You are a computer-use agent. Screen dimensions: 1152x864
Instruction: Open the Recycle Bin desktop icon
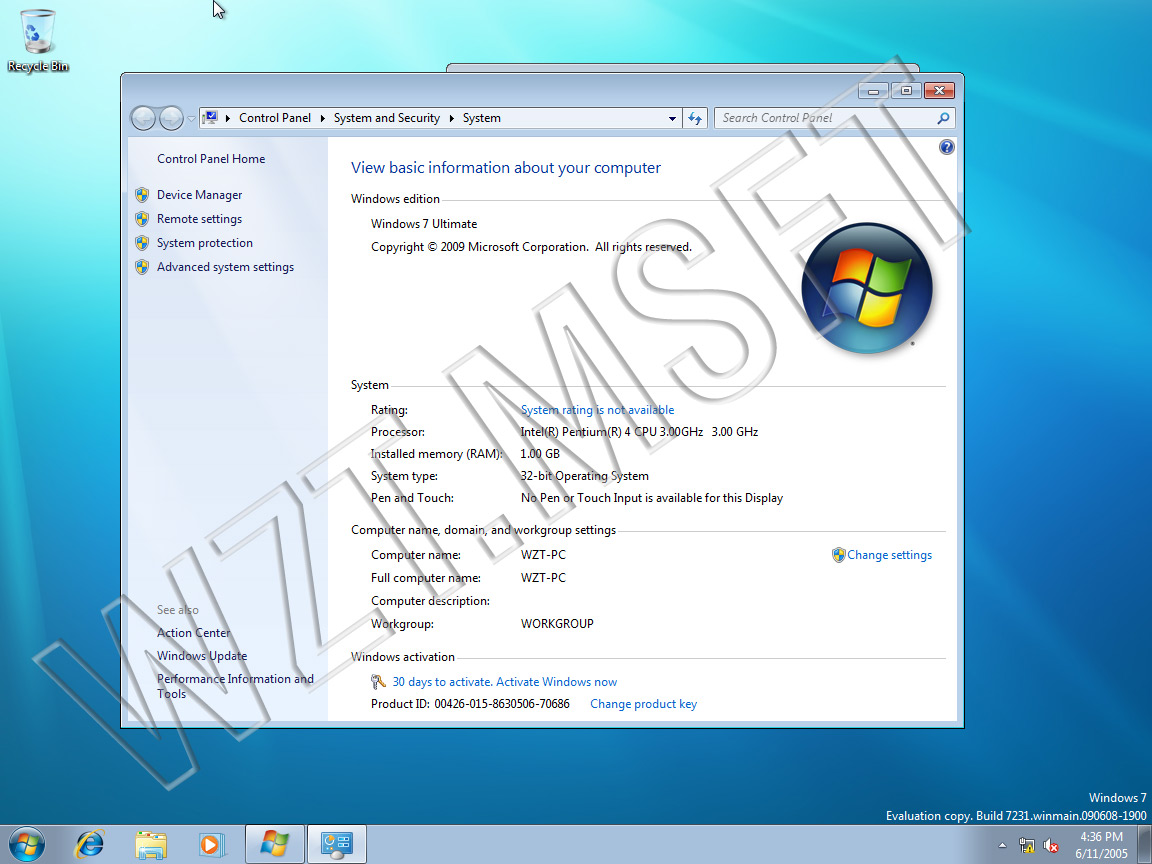(x=37, y=40)
